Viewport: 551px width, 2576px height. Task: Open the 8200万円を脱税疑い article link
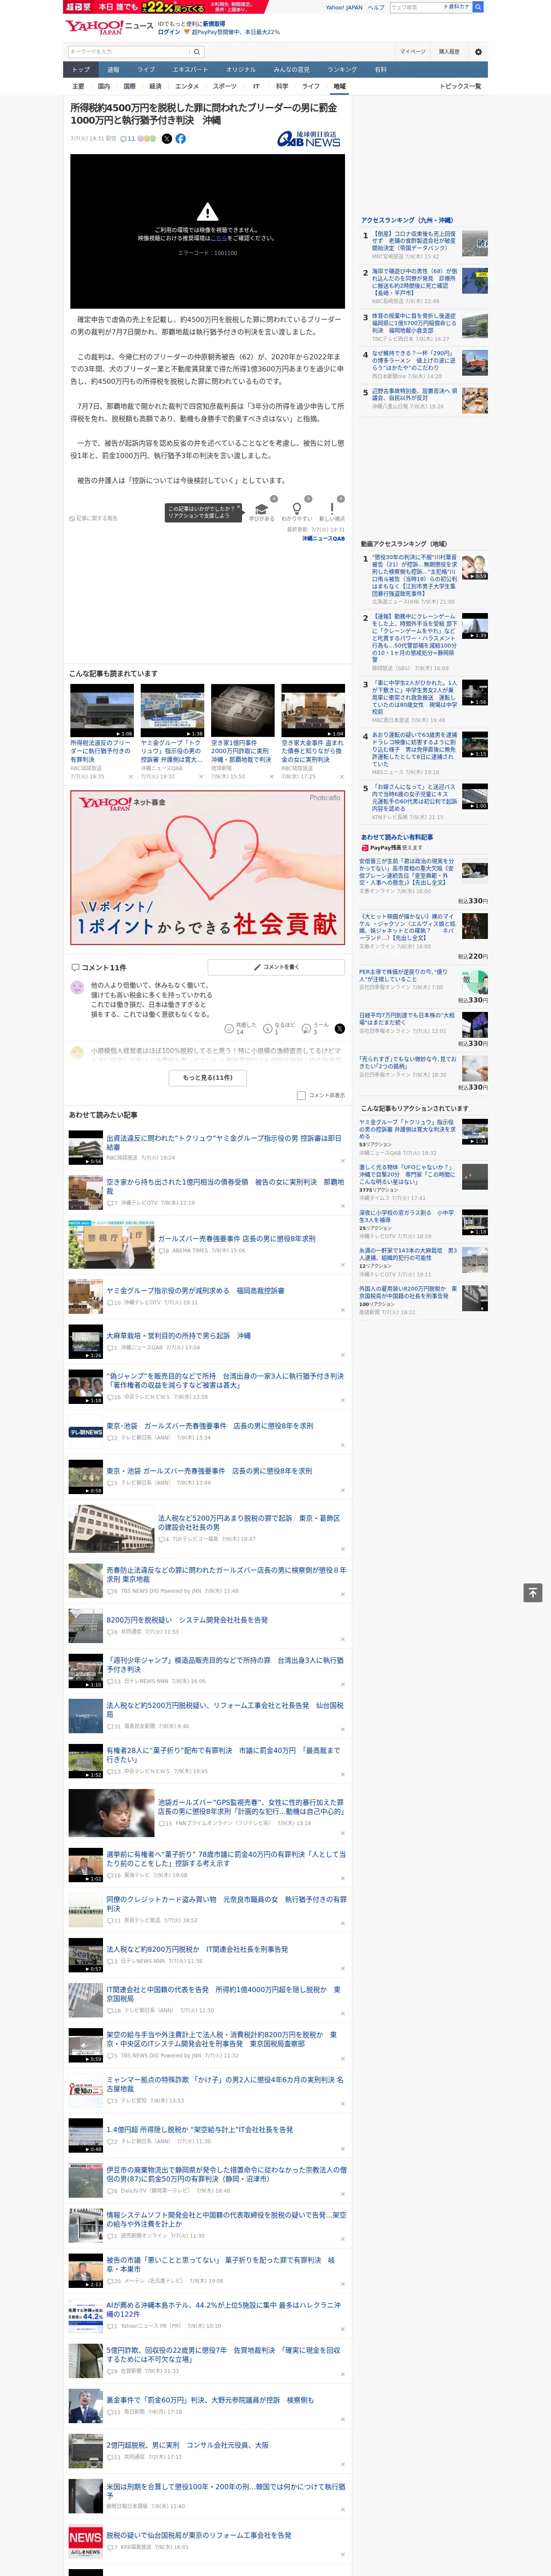pos(187,1619)
